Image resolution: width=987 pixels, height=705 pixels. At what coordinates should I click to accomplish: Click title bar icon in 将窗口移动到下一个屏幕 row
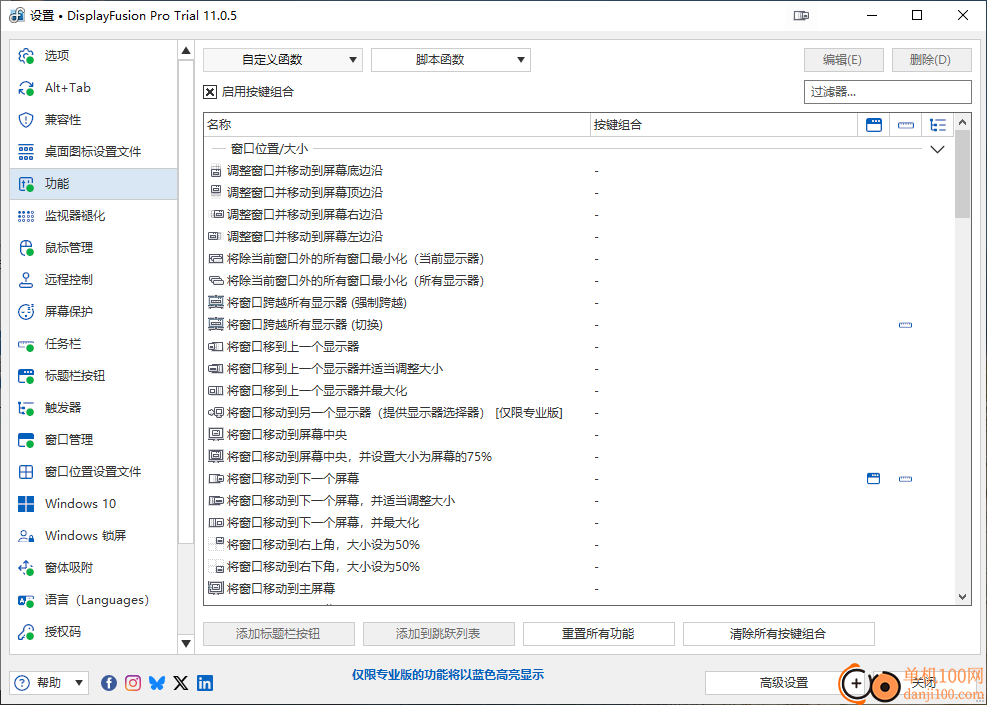874,479
